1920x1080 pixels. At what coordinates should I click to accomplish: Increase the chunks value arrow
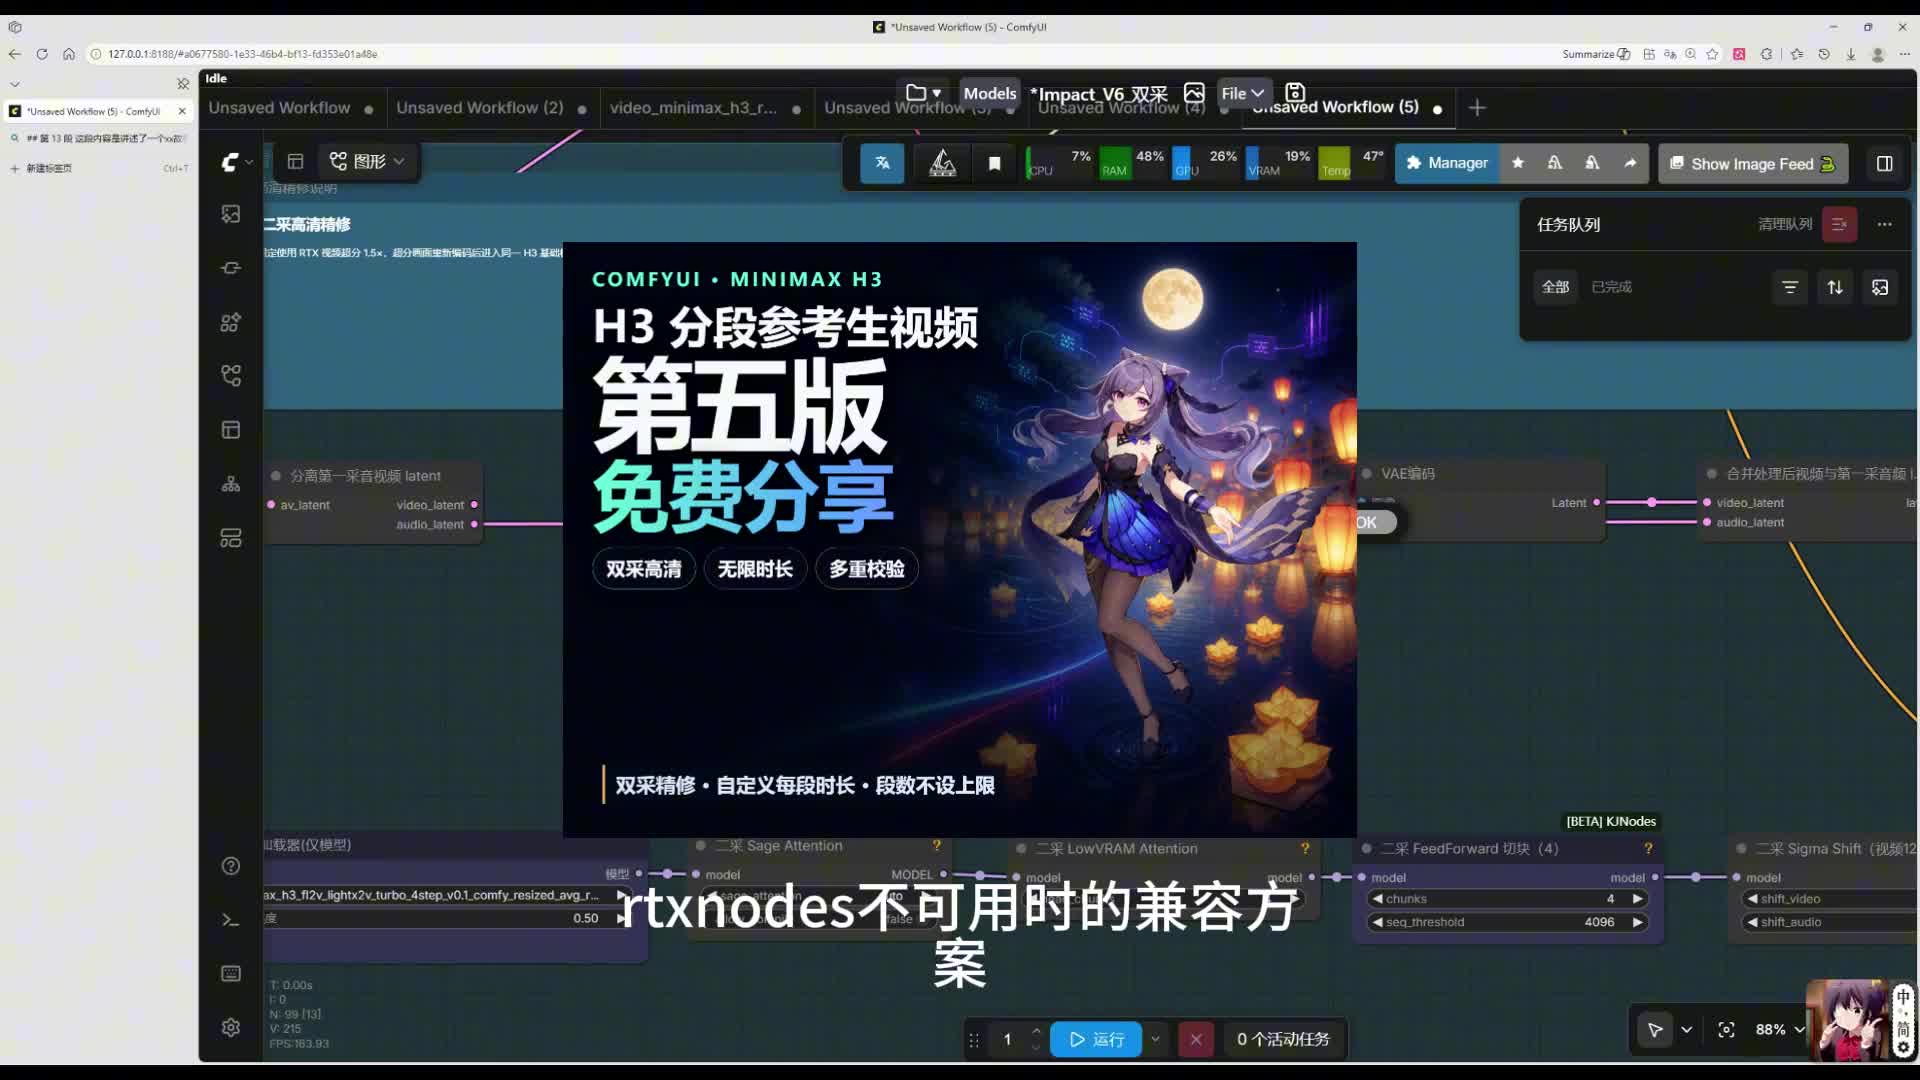pyautogui.click(x=1638, y=899)
